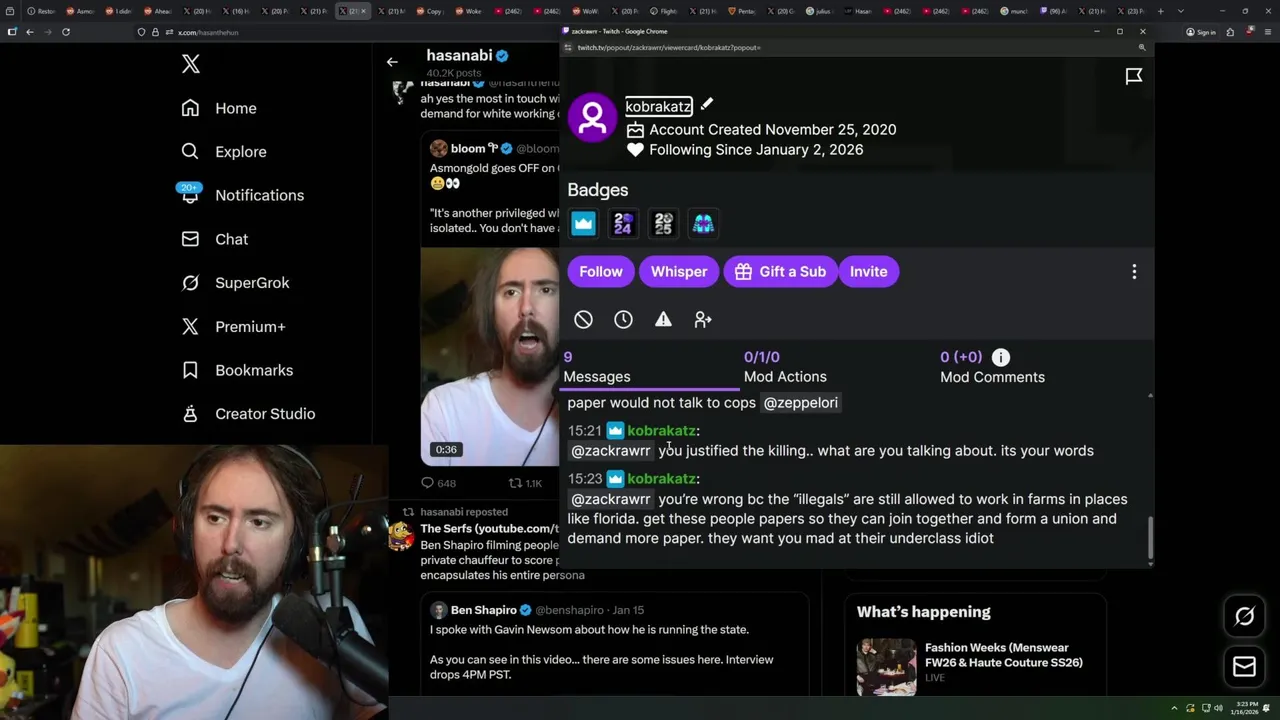This screenshot has height=720, width=1280.
Task: Click the @zeppelori mention in chat log
Action: click(x=801, y=403)
